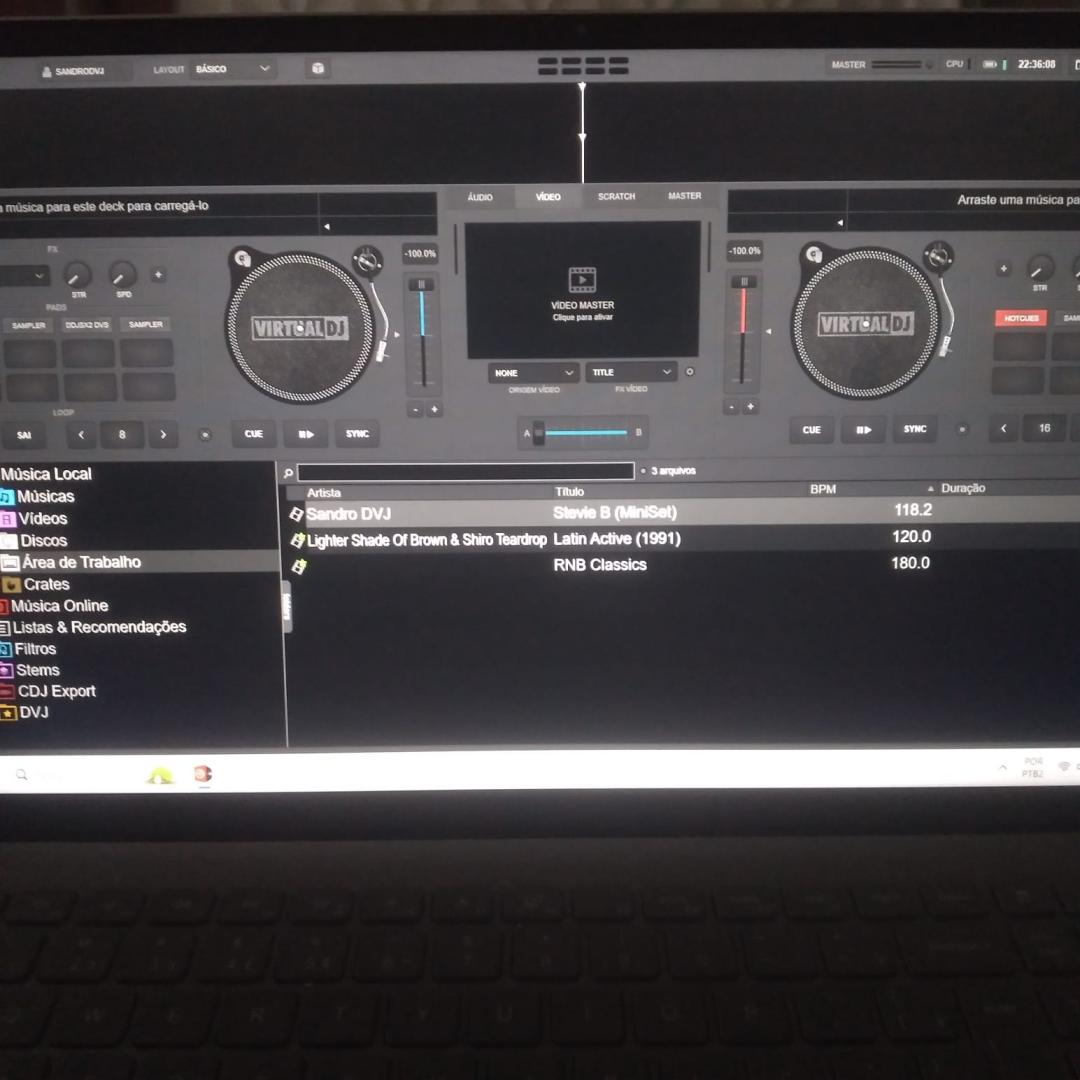
Task: Click the Stems folder icon
Action: (x=6, y=670)
